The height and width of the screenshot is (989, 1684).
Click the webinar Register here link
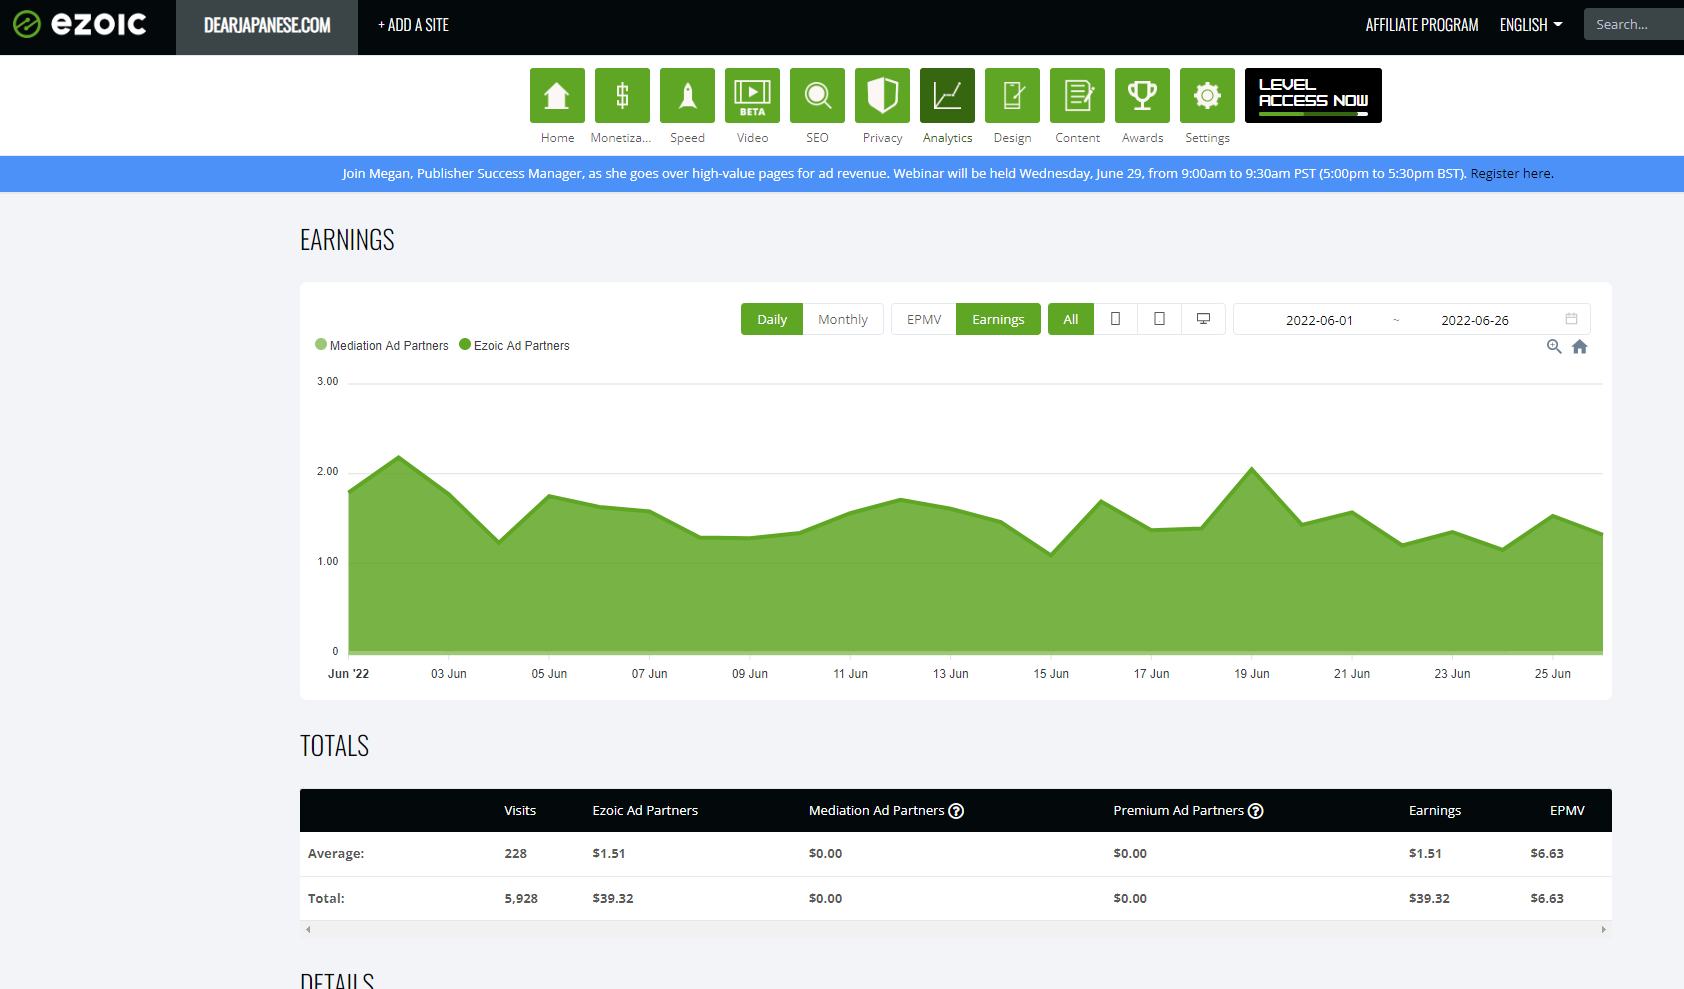coord(1511,173)
